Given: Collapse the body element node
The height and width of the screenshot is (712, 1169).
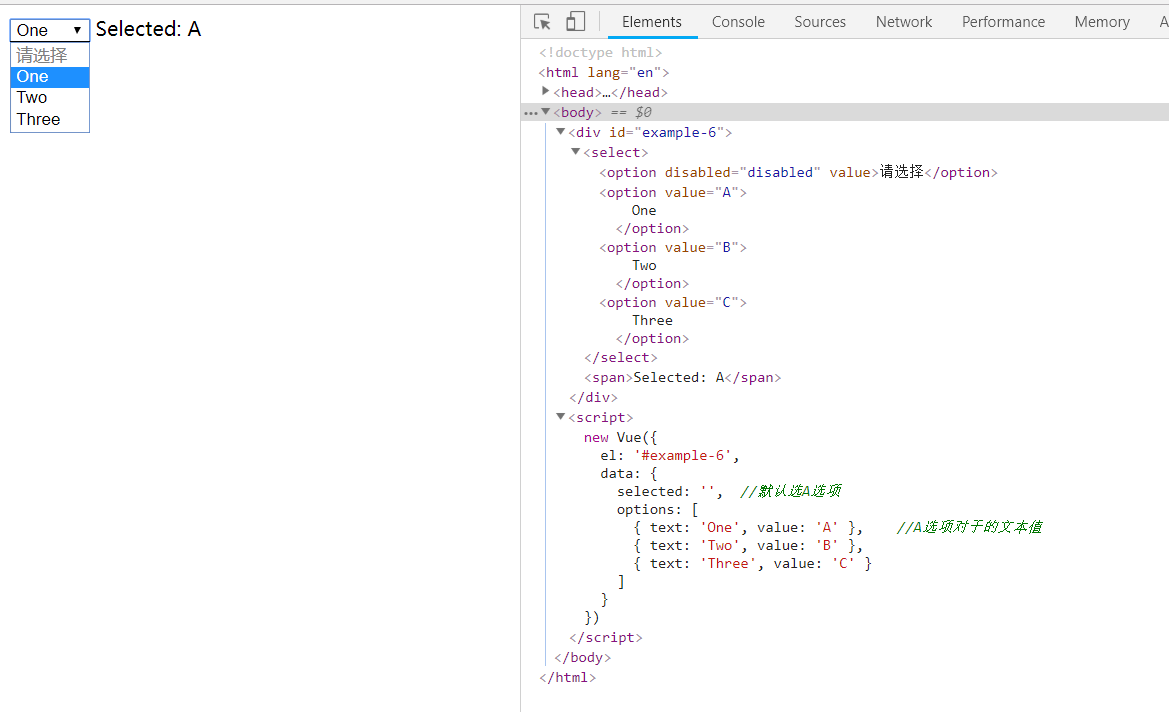Looking at the screenshot, I should (546, 112).
